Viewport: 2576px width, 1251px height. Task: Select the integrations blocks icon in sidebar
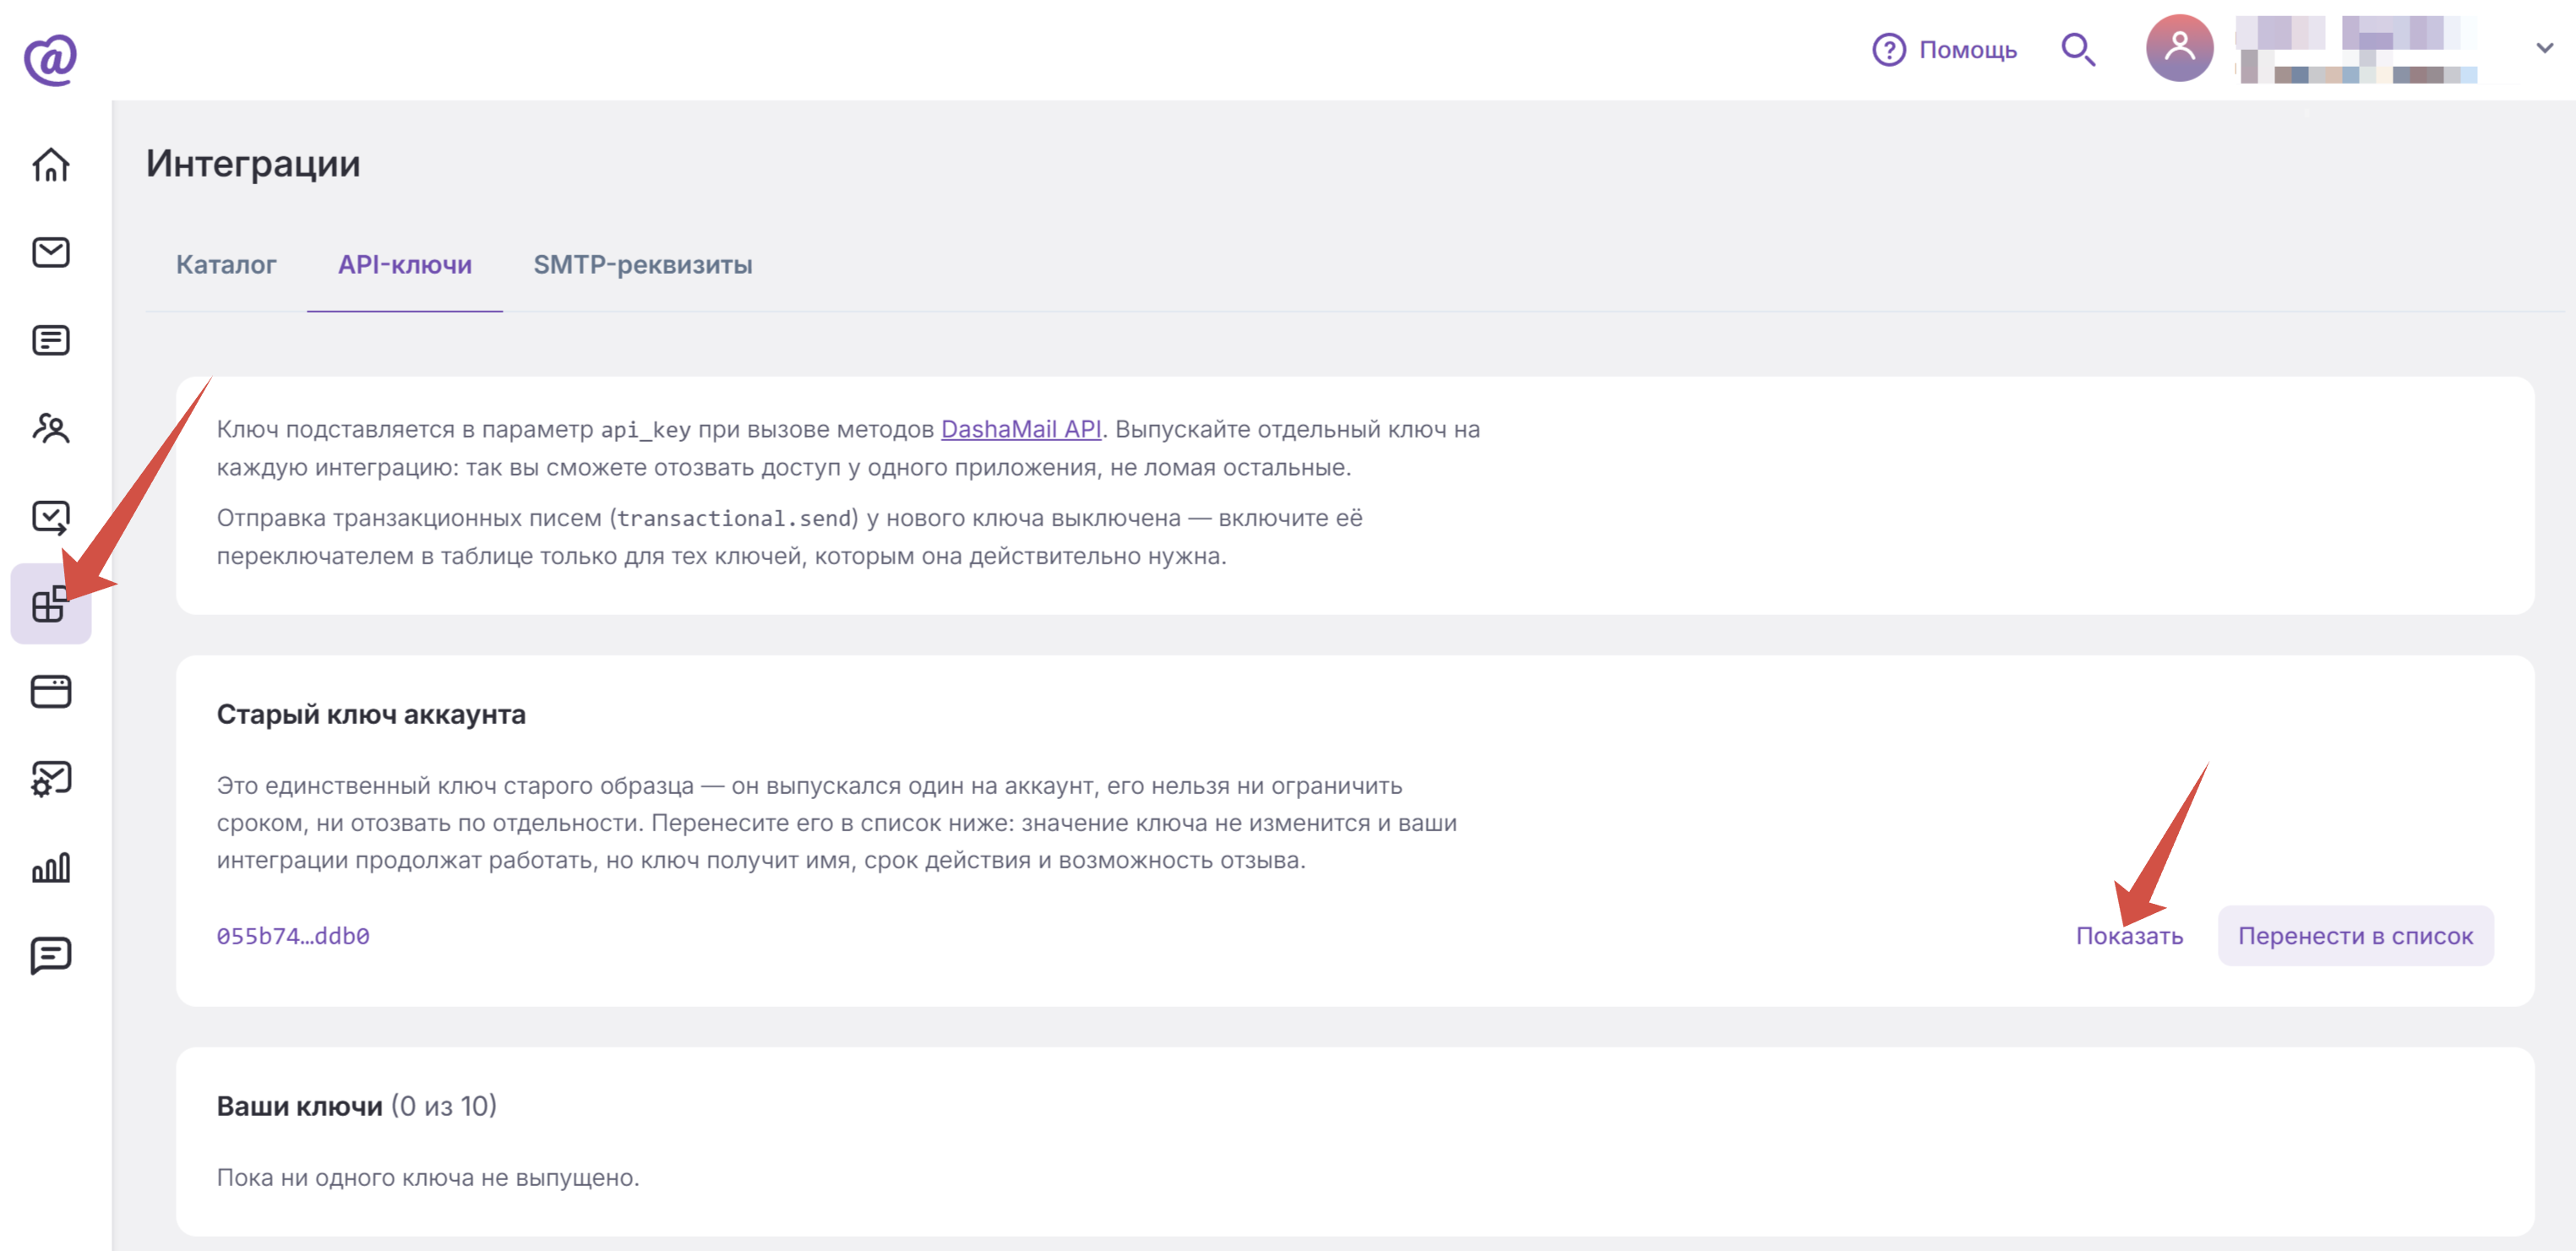tap(51, 604)
